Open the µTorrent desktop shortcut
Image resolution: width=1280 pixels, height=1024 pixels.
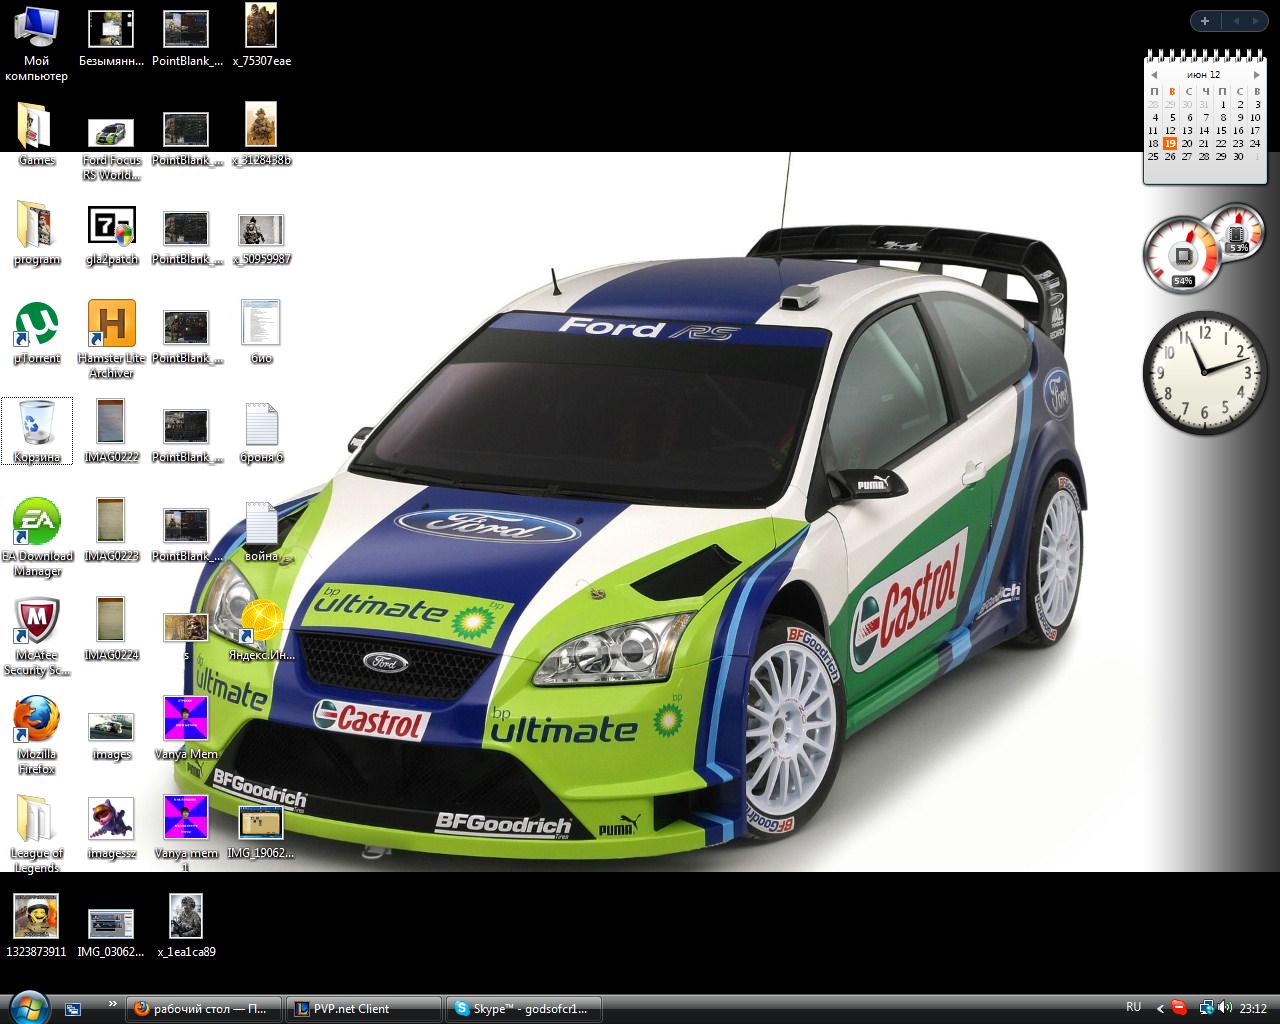click(x=36, y=325)
